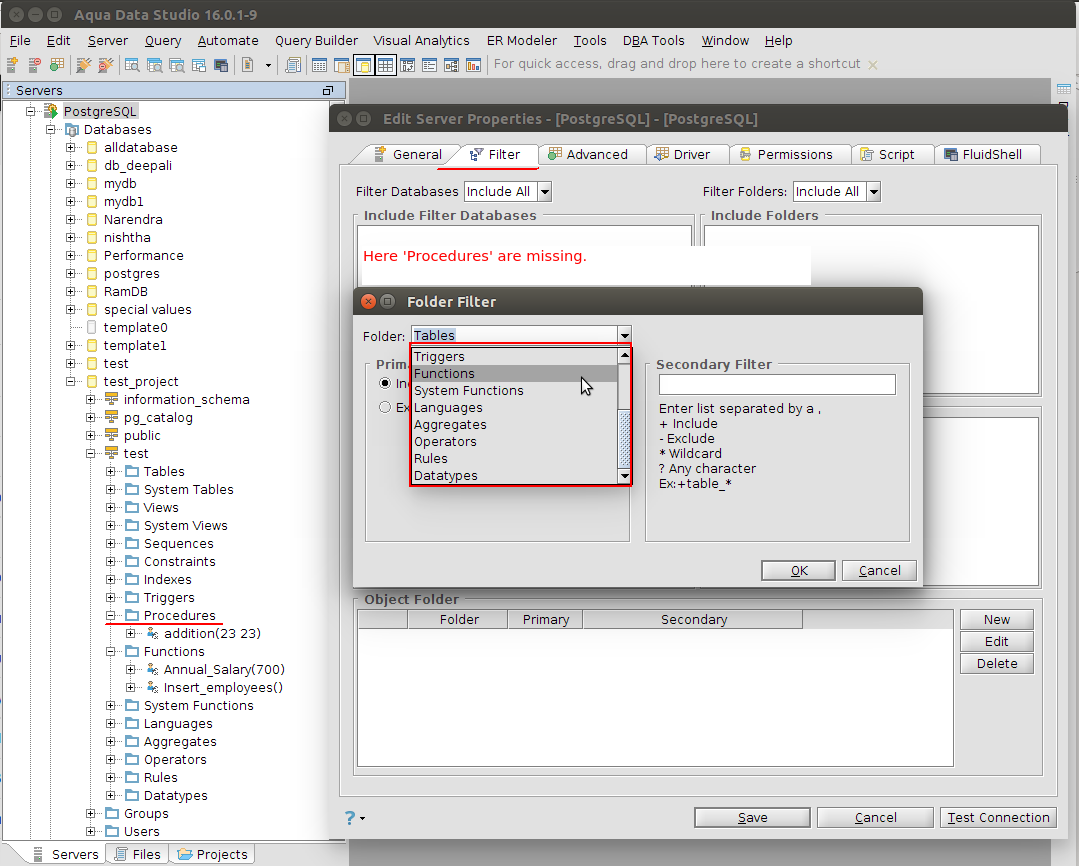Image resolution: width=1079 pixels, height=866 pixels.
Task: Click the public schema icon
Action: (x=111, y=435)
